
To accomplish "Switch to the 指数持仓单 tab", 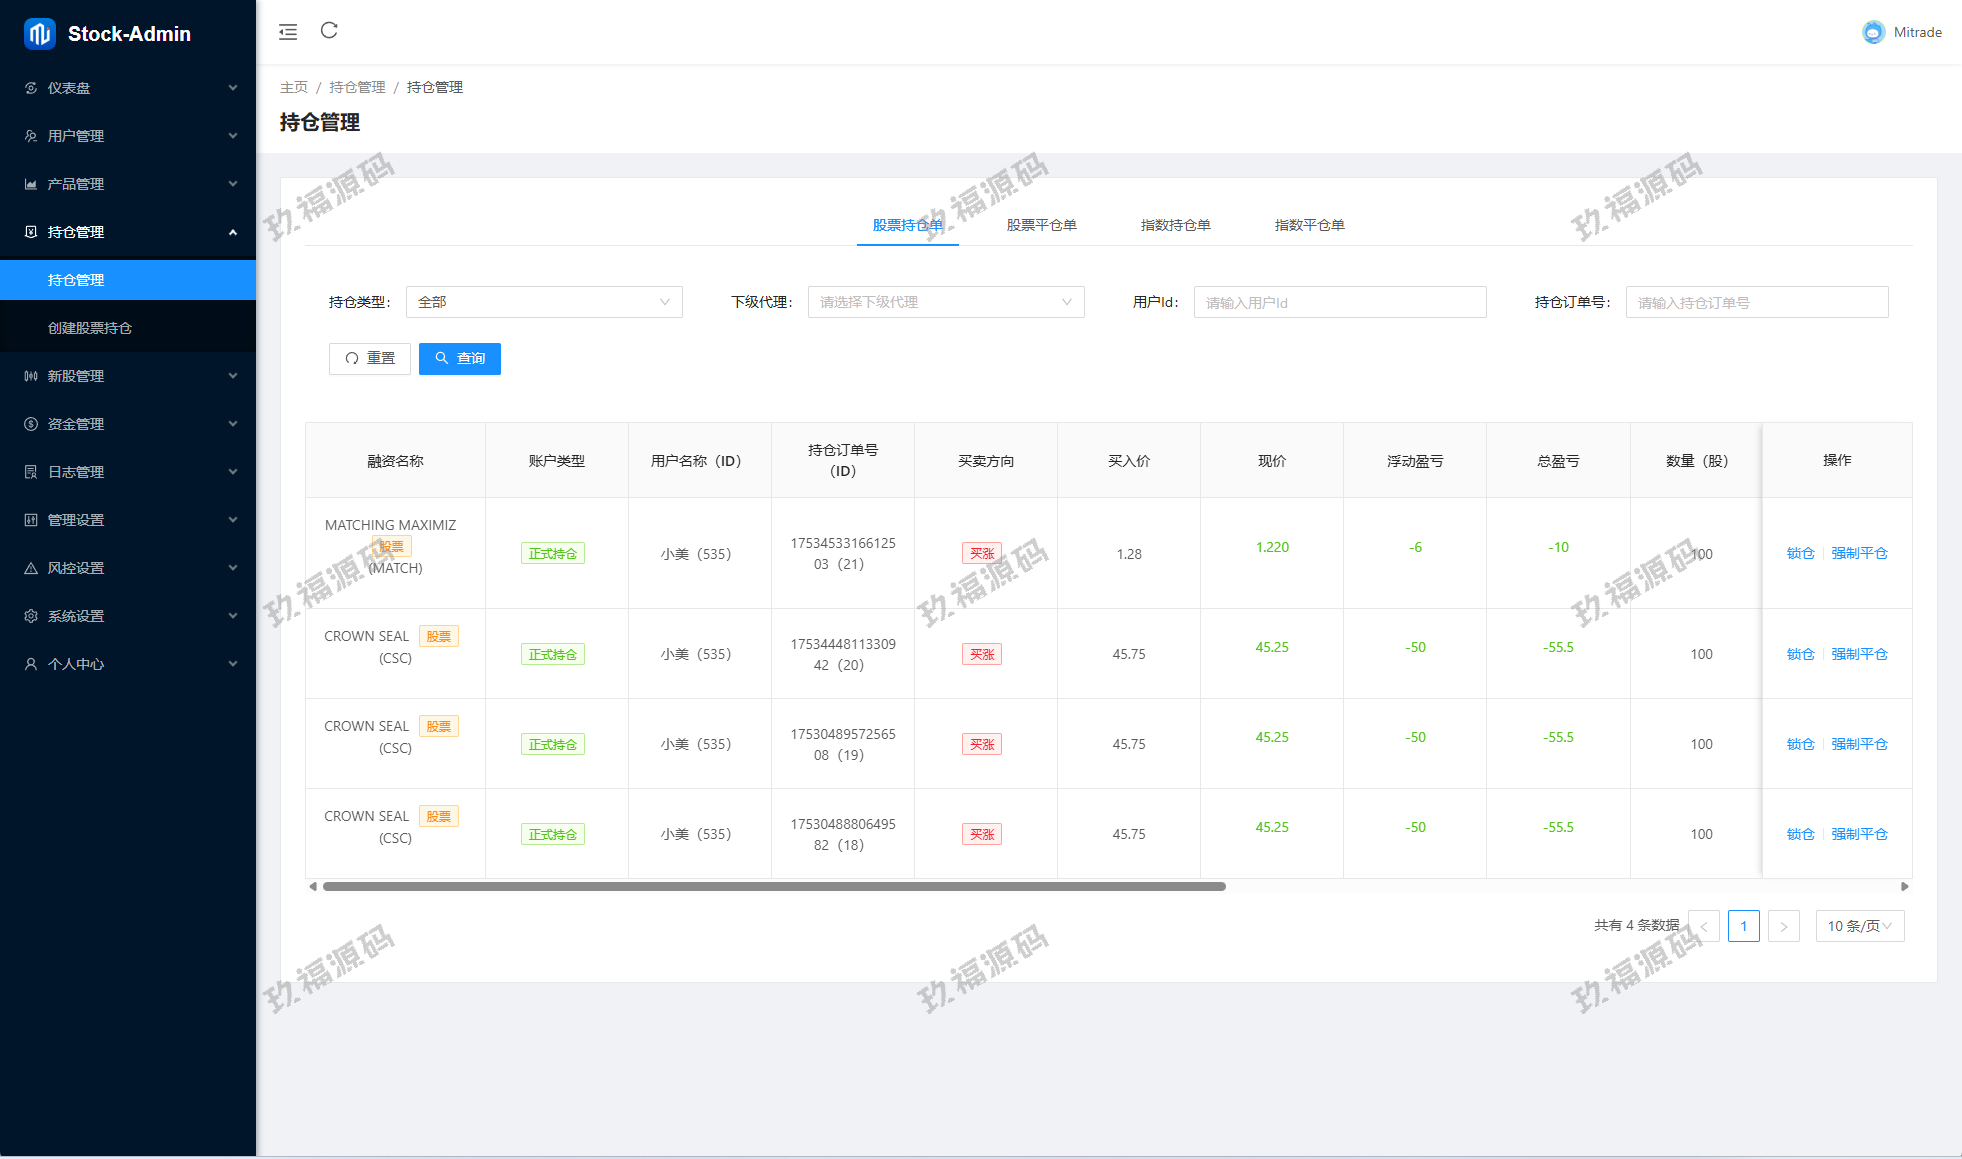I will (1175, 225).
